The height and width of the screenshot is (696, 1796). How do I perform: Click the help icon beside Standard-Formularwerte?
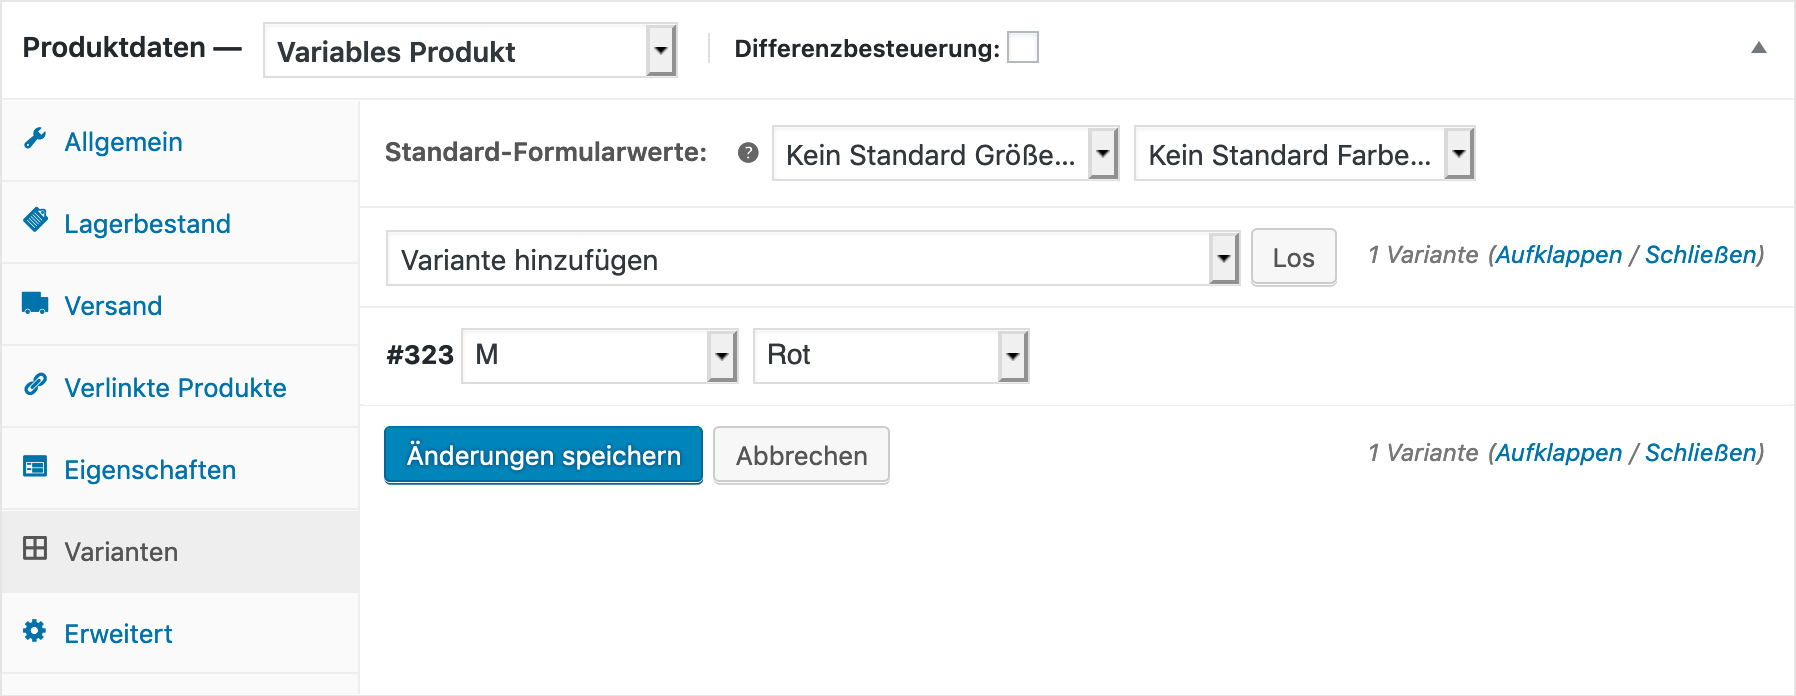tap(748, 153)
